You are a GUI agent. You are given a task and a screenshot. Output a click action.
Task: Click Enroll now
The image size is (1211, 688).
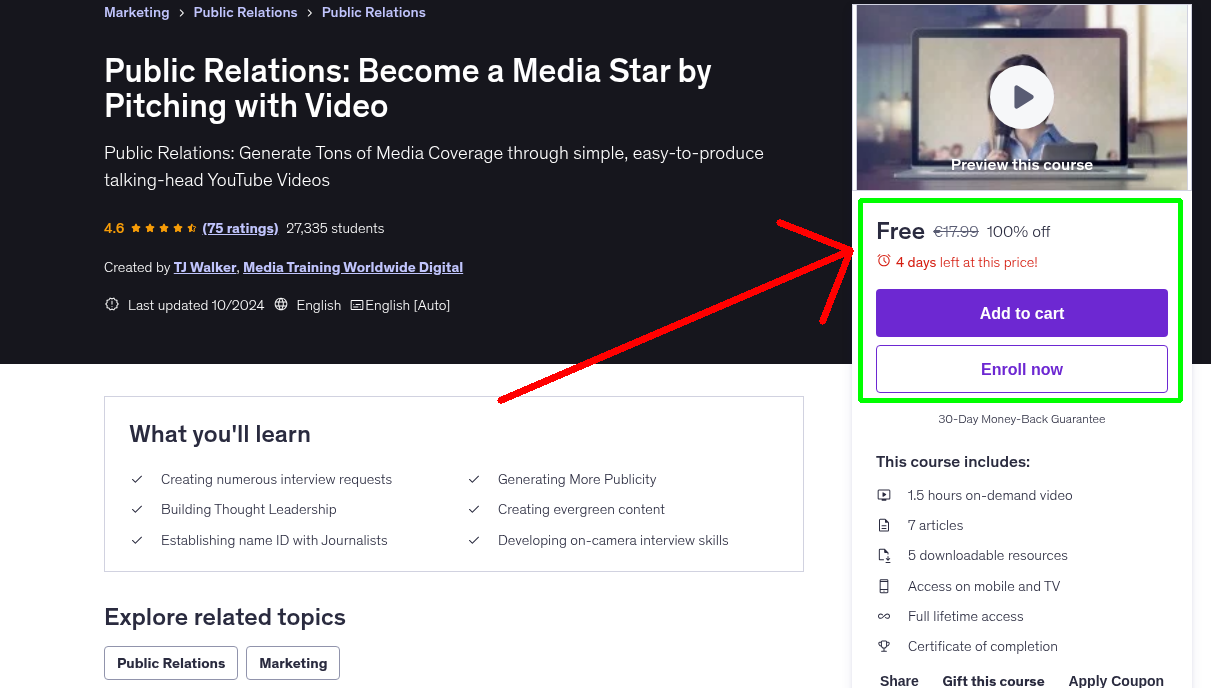pos(1021,369)
